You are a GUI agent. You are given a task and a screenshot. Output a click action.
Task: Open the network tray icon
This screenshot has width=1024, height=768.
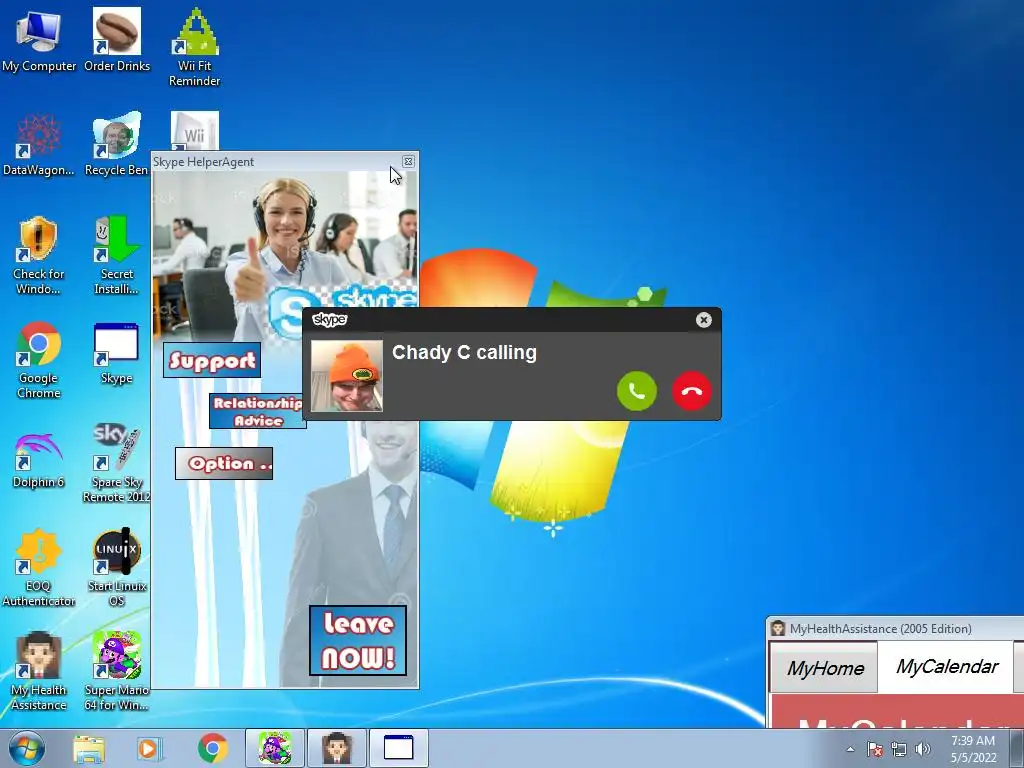pos(899,749)
